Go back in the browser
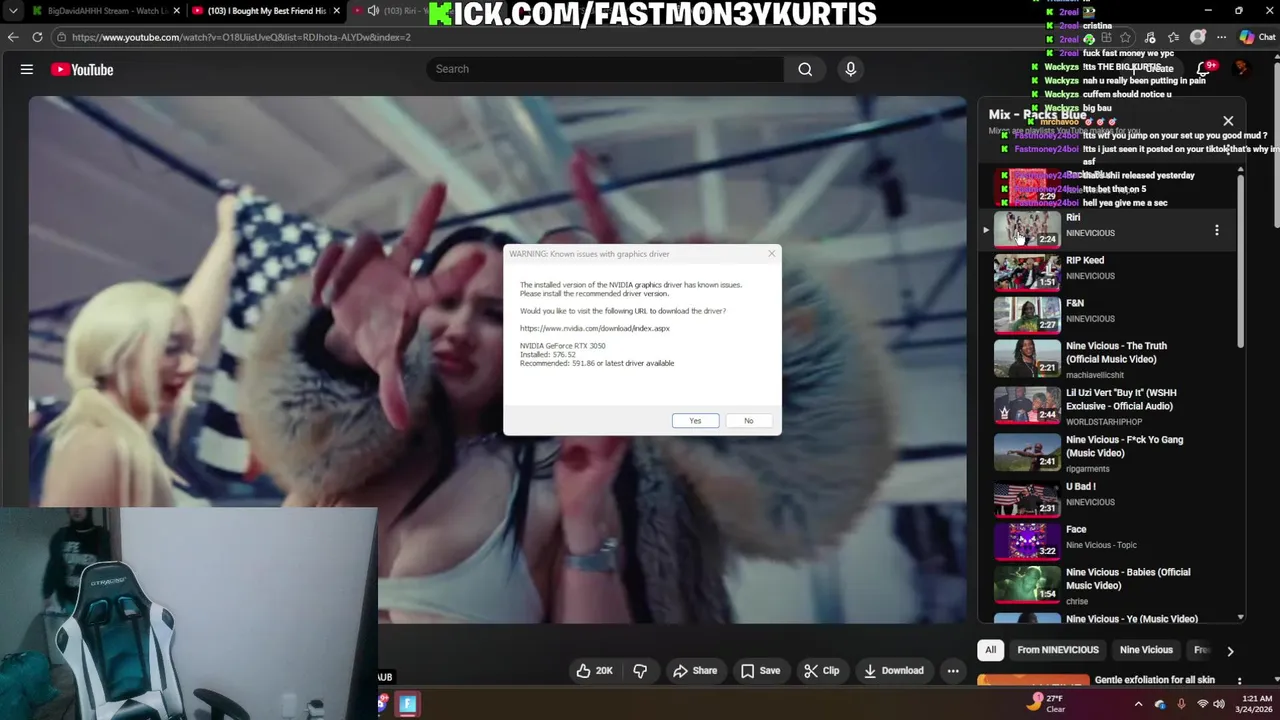Image resolution: width=1280 pixels, height=720 pixels. pos(13,37)
